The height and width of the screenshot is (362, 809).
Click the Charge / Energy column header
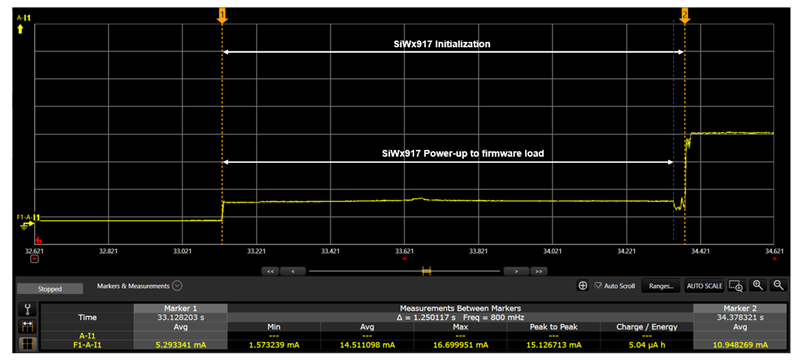click(x=646, y=326)
